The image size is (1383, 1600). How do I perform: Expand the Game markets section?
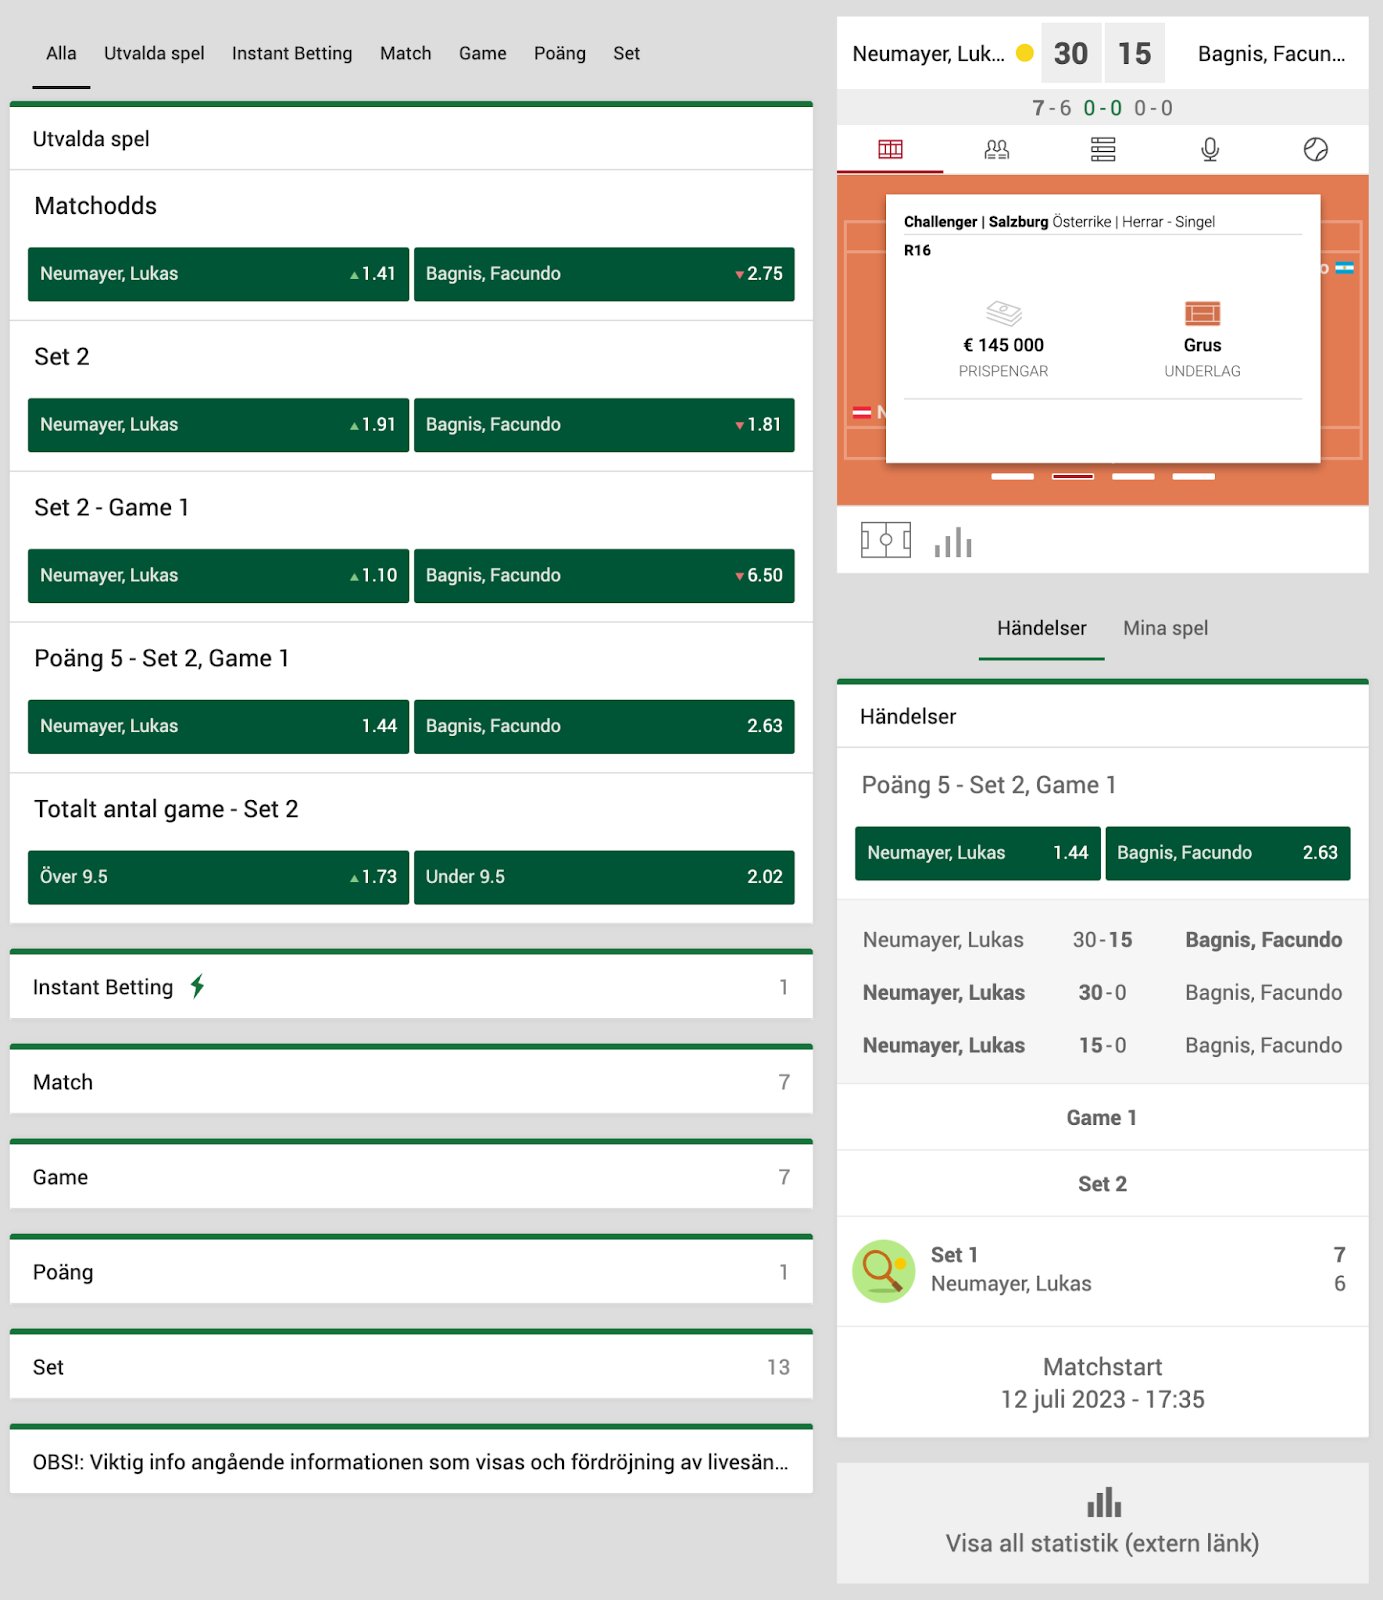tap(410, 1177)
